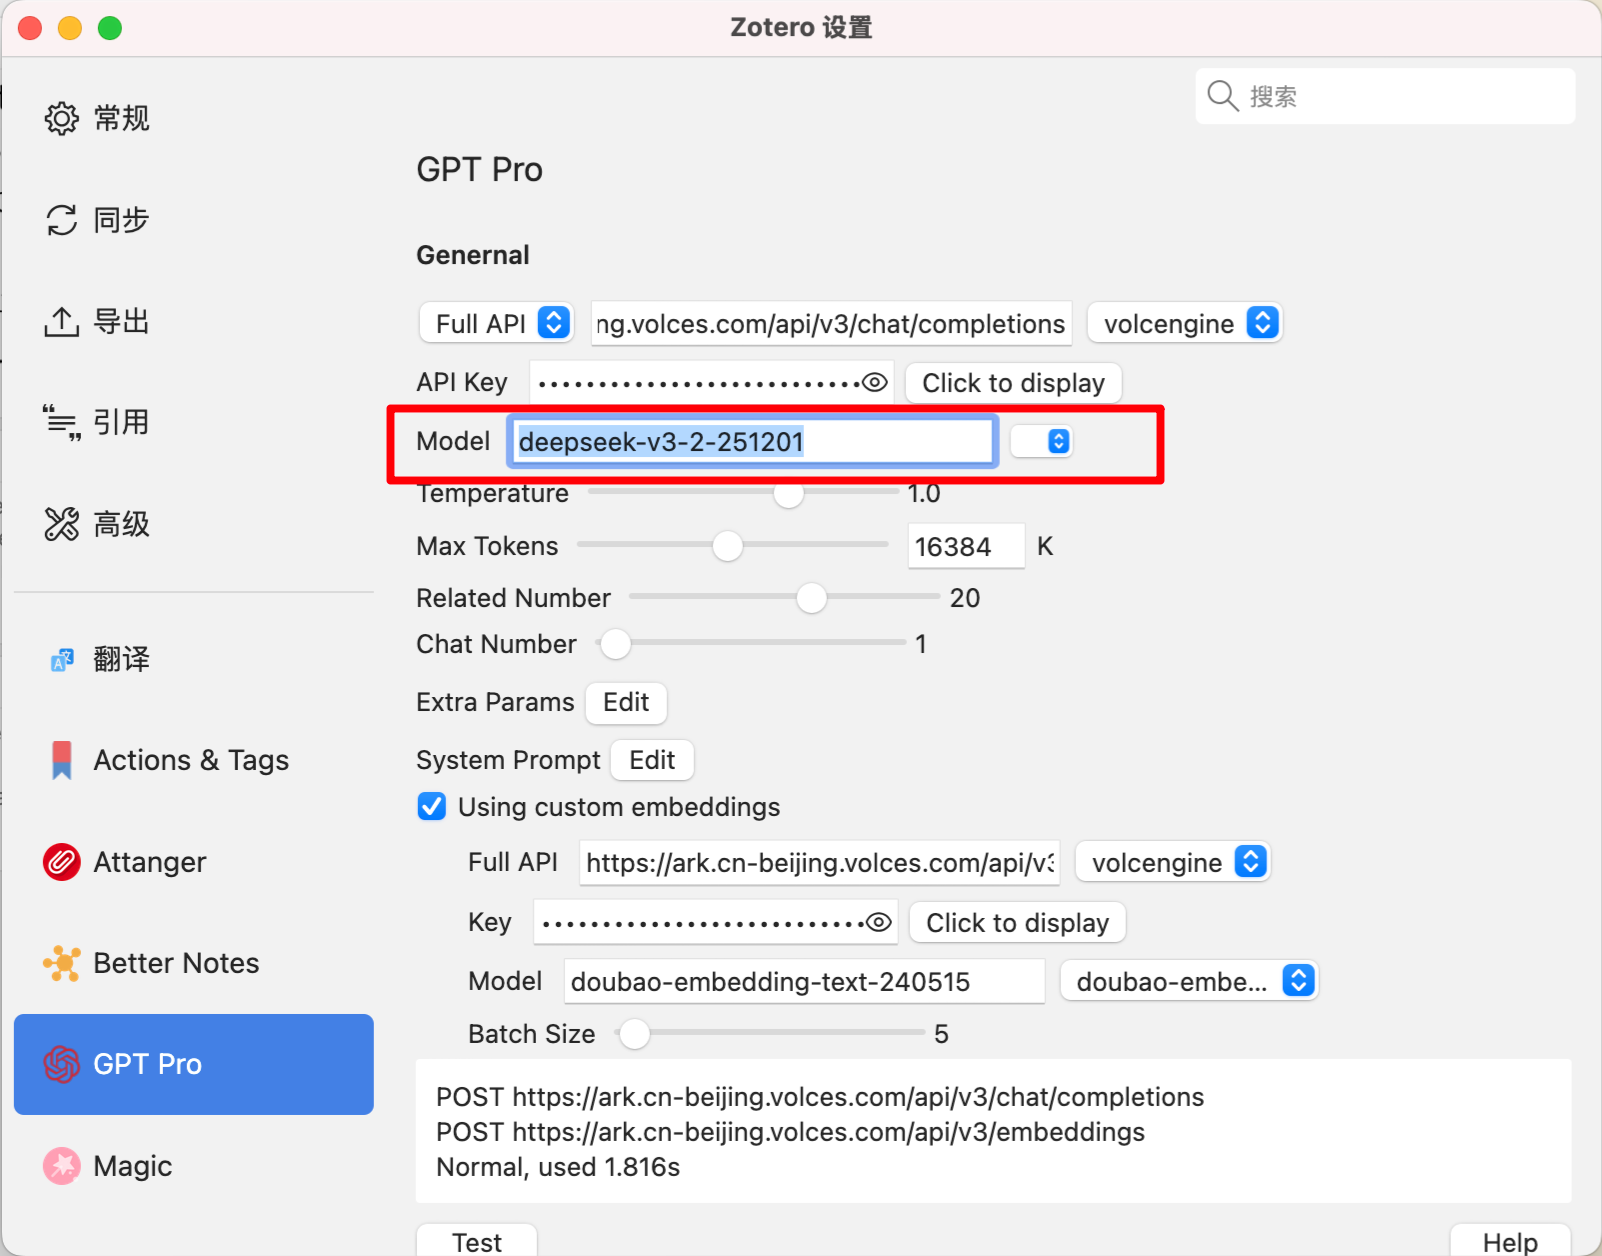Open the 翻译 settings pane
Image resolution: width=1602 pixels, height=1256 pixels.
tap(194, 660)
